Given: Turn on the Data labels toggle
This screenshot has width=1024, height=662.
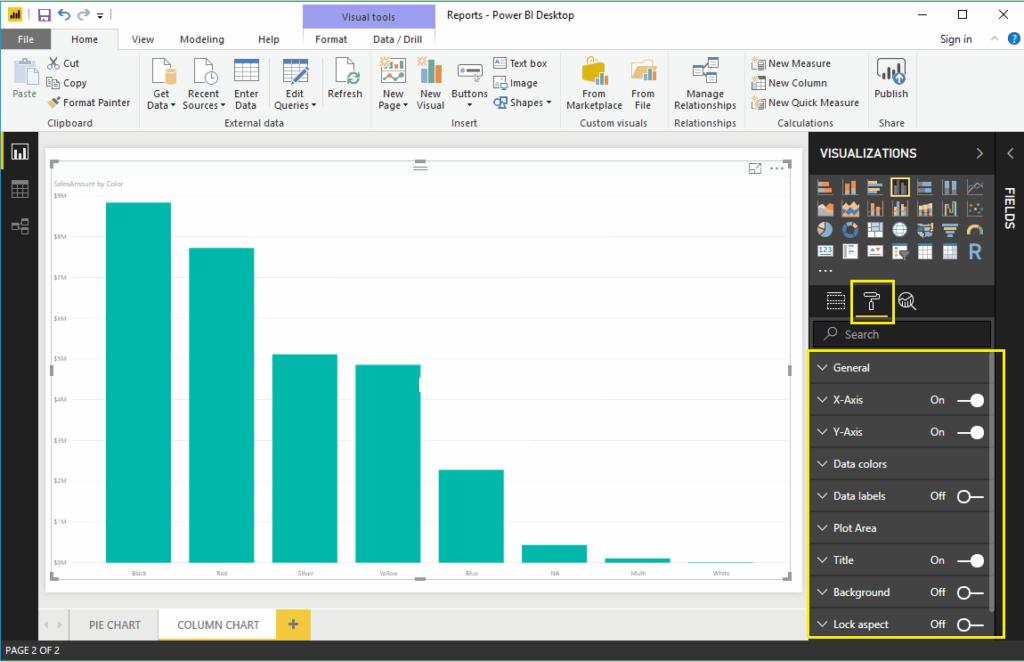Looking at the screenshot, I should [970, 497].
